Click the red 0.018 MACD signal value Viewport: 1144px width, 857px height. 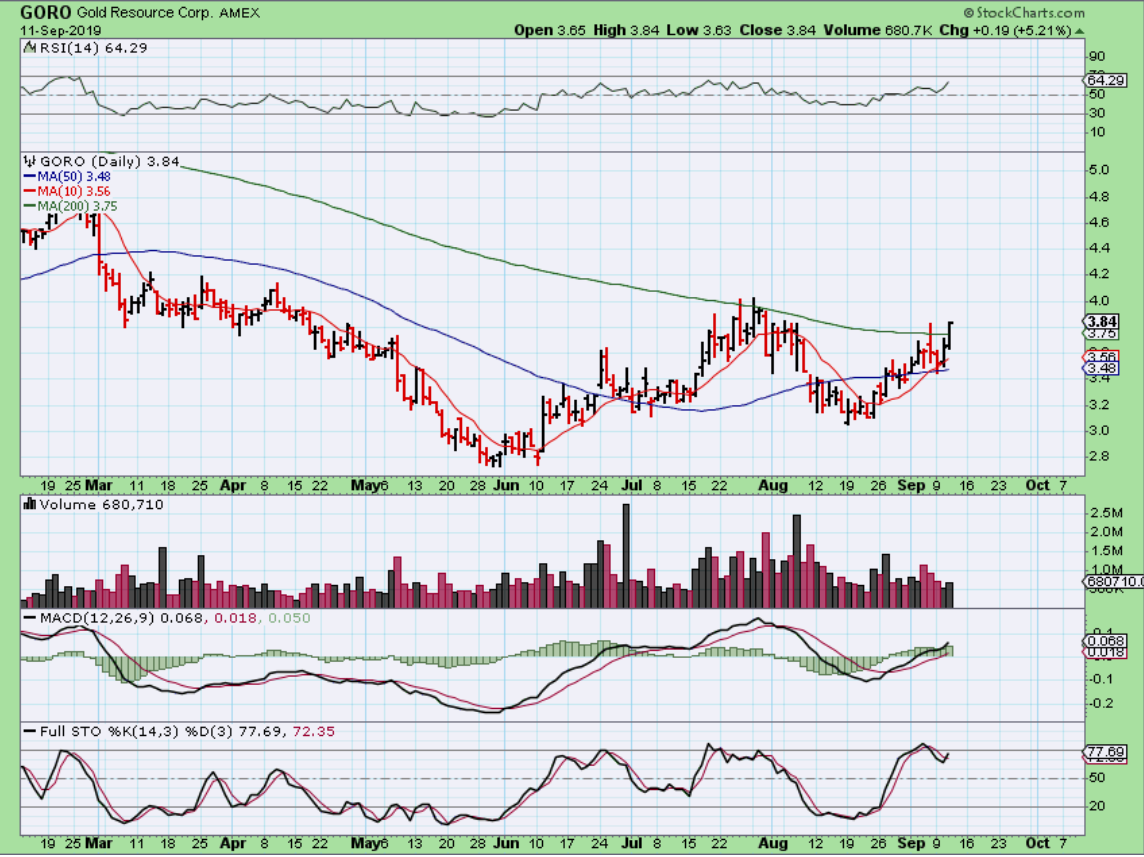pos(236,618)
